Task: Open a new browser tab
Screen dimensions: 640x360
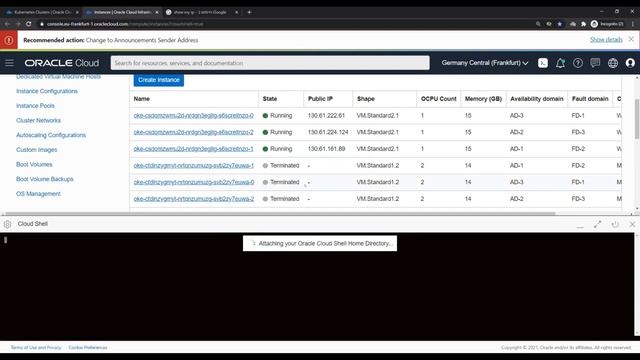Action: (249, 12)
